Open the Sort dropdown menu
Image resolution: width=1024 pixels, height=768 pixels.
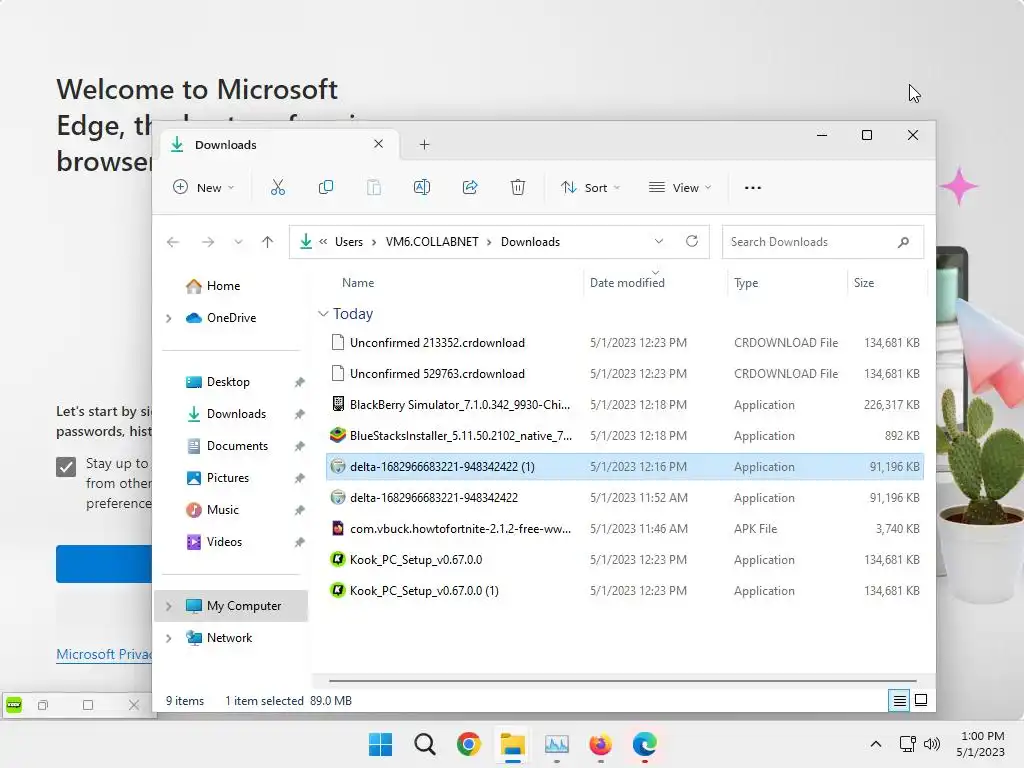[590, 187]
